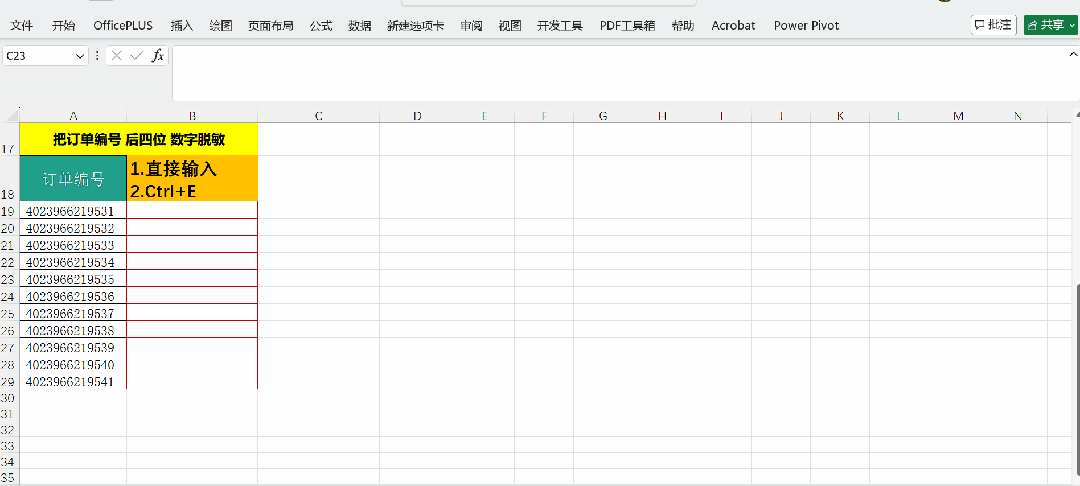This screenshot has height=486, width=1080.
Task: Select row 17 header
Action: coord(10,140)
